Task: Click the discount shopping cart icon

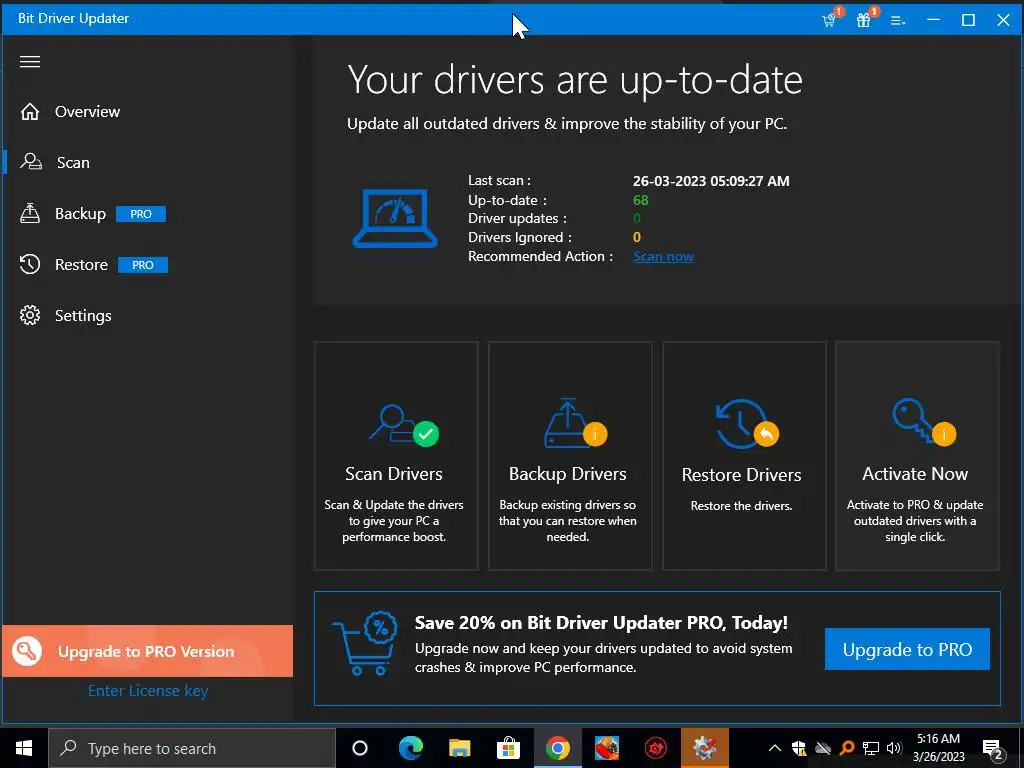Action: [x=366, y=643]
